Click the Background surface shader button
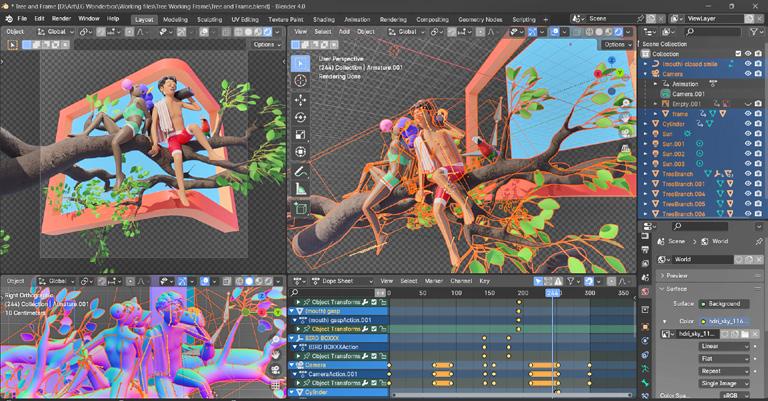Viewport: 768px width, 401px height. (724, 304)
